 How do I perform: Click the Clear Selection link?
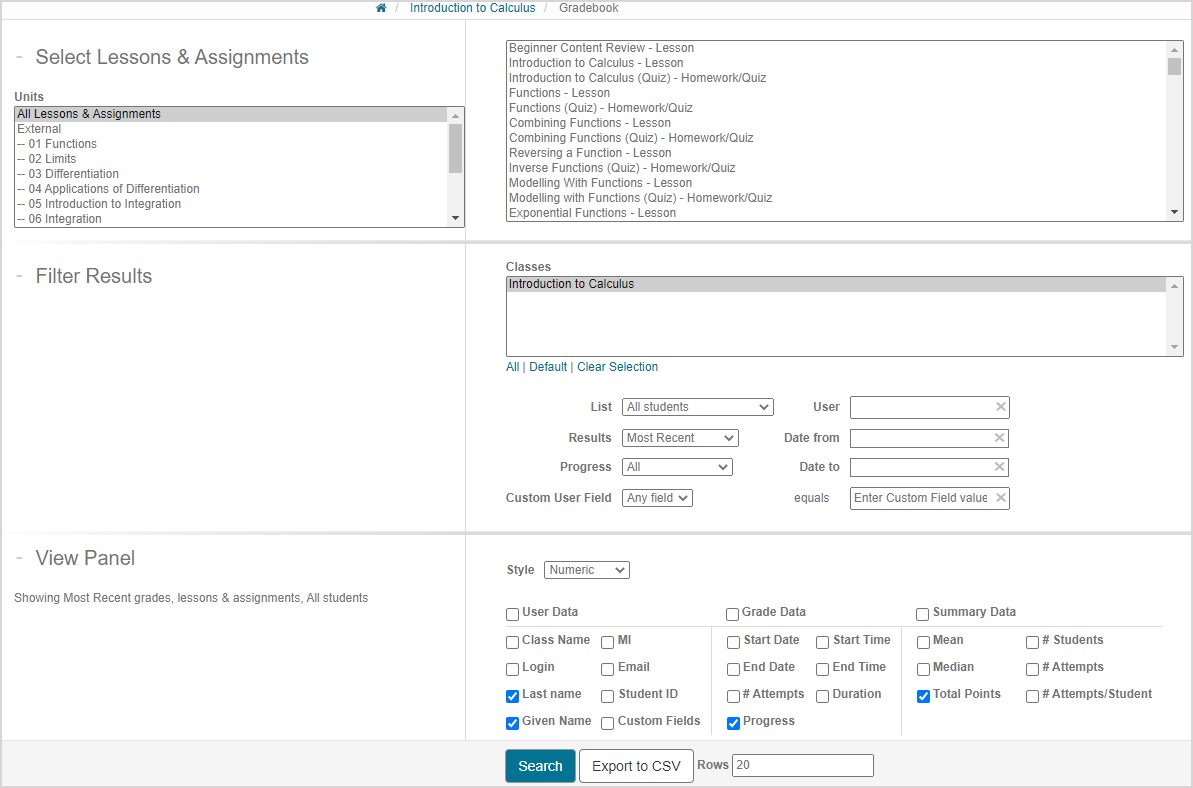tap(617, 367)
